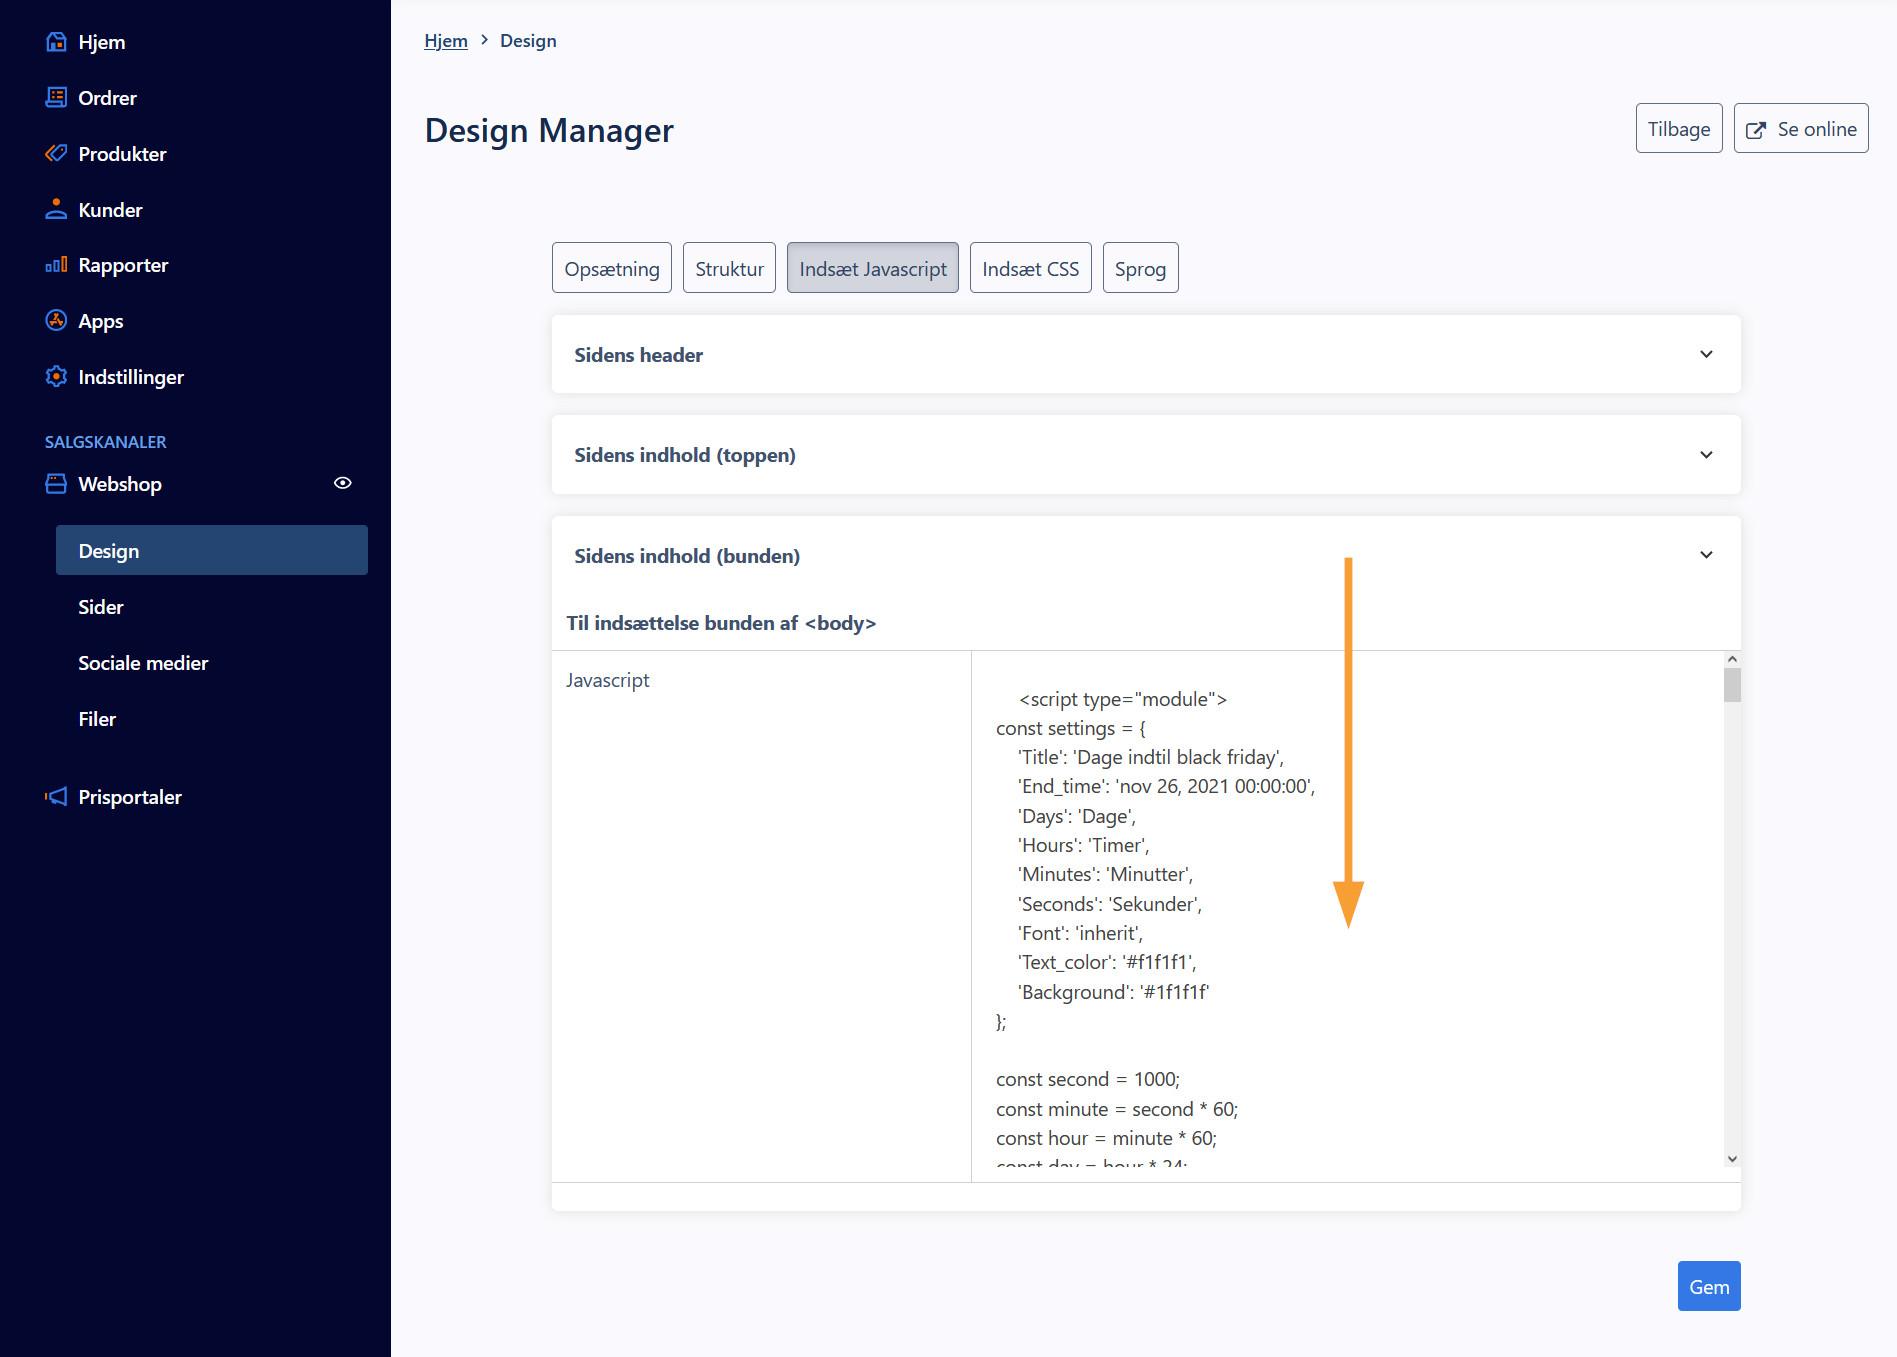Click the Produkter tag icon
The width and height of the screenshot is (1897, 1357).
(x=56, y=154)
